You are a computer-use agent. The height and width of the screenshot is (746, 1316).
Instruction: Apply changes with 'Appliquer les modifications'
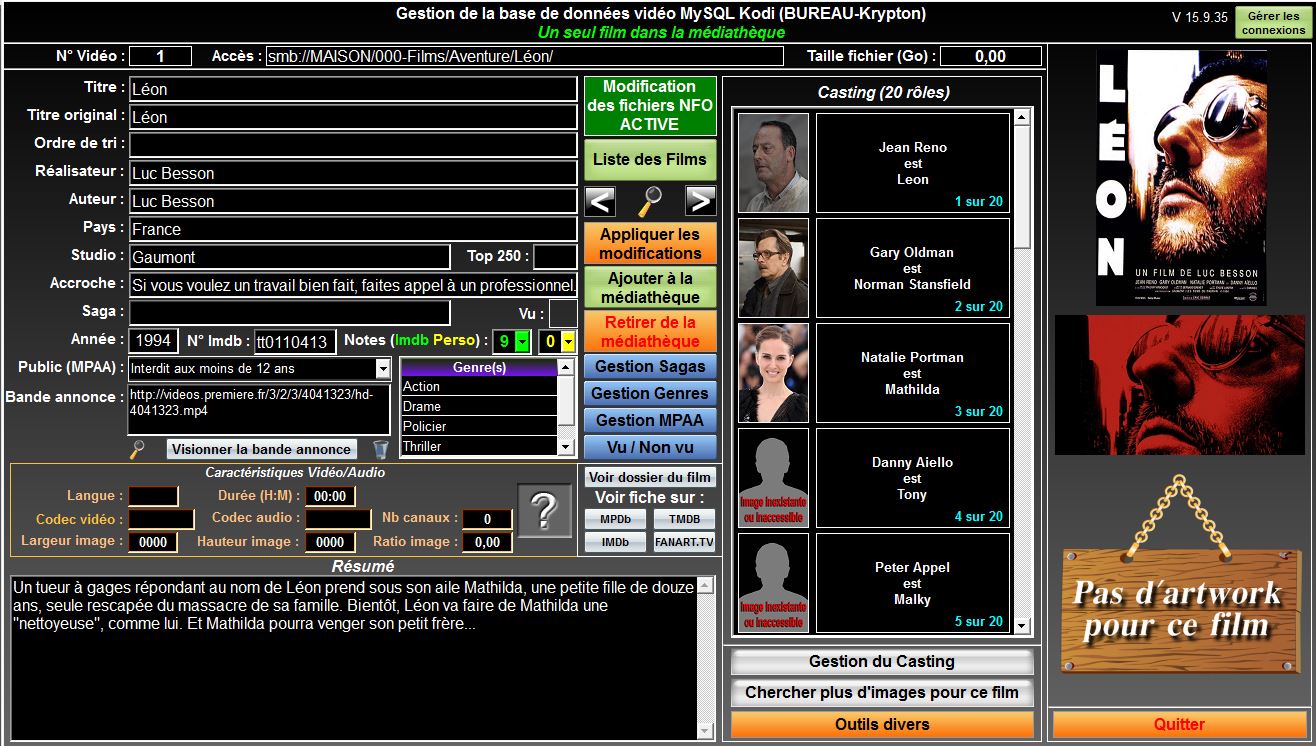650,244
